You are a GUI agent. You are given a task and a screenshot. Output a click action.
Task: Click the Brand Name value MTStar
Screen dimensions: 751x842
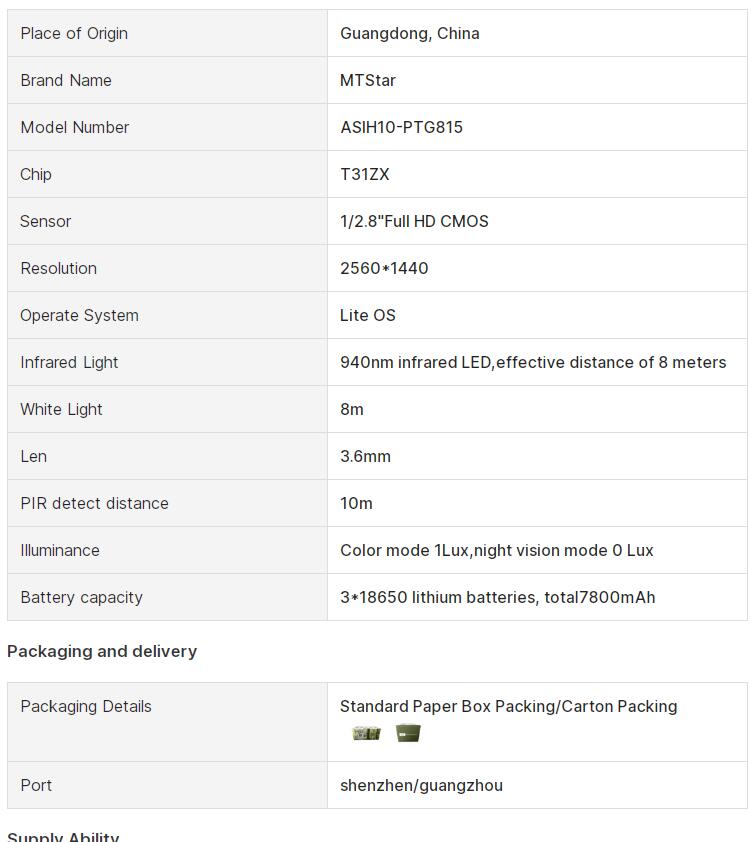click(x=368, y=81)
